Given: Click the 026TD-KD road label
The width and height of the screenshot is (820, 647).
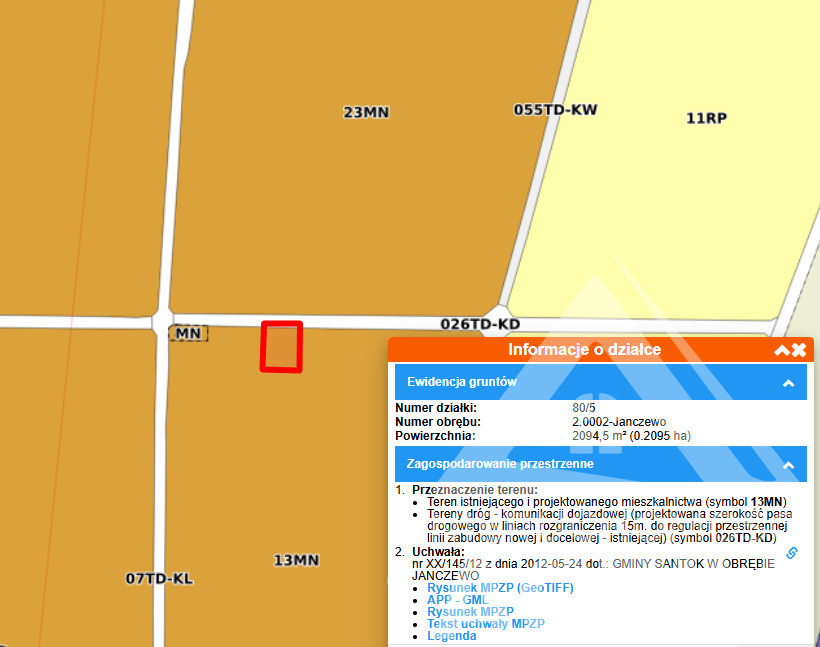Looking at the screenshot, I should (480, 324).
